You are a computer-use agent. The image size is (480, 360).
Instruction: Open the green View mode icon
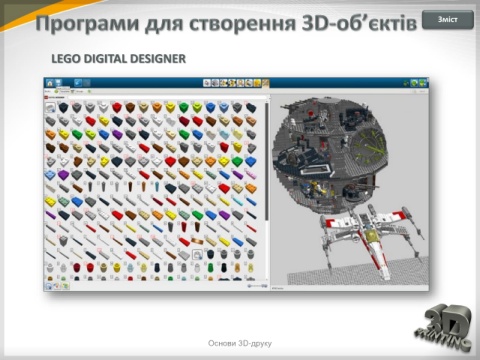click(414, 83)
